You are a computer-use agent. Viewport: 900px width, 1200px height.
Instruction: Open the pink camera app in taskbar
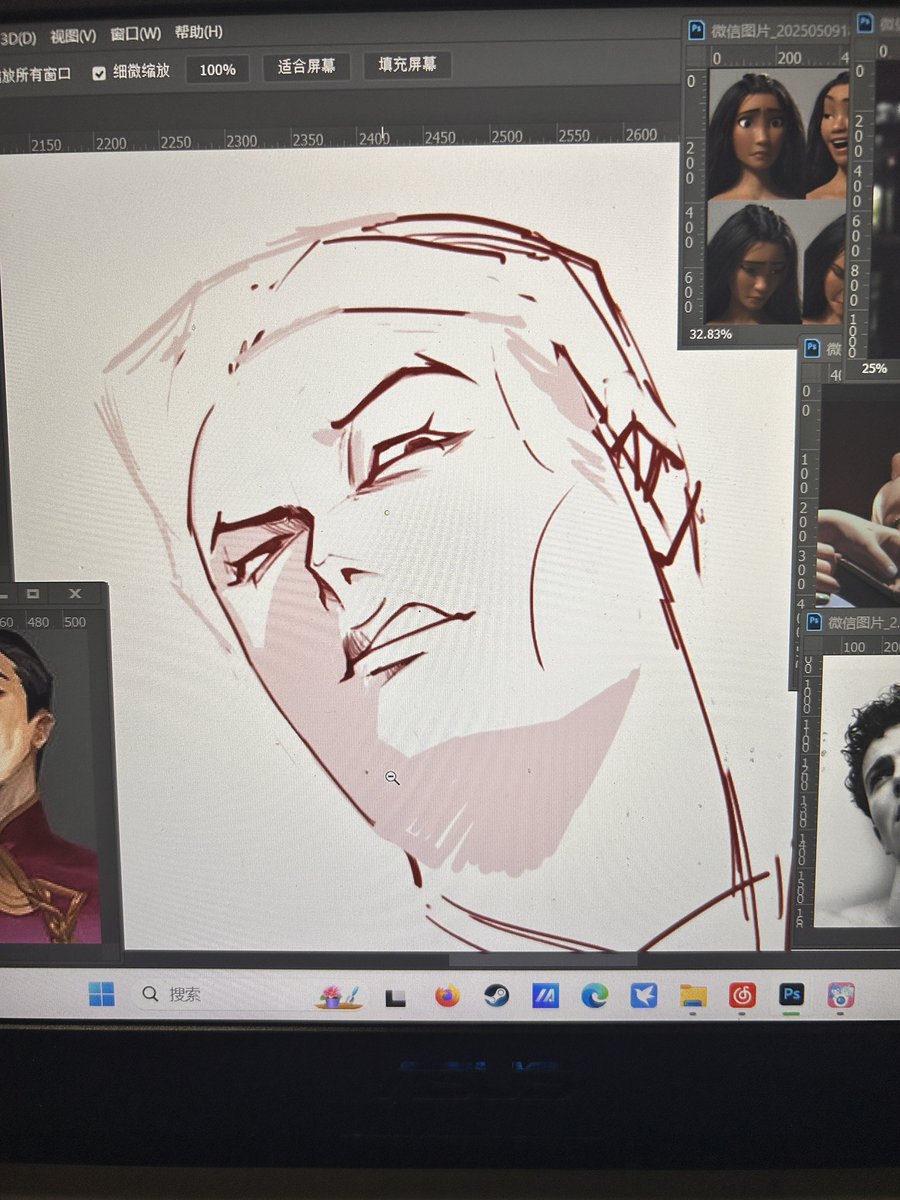[x=841, y=994]
